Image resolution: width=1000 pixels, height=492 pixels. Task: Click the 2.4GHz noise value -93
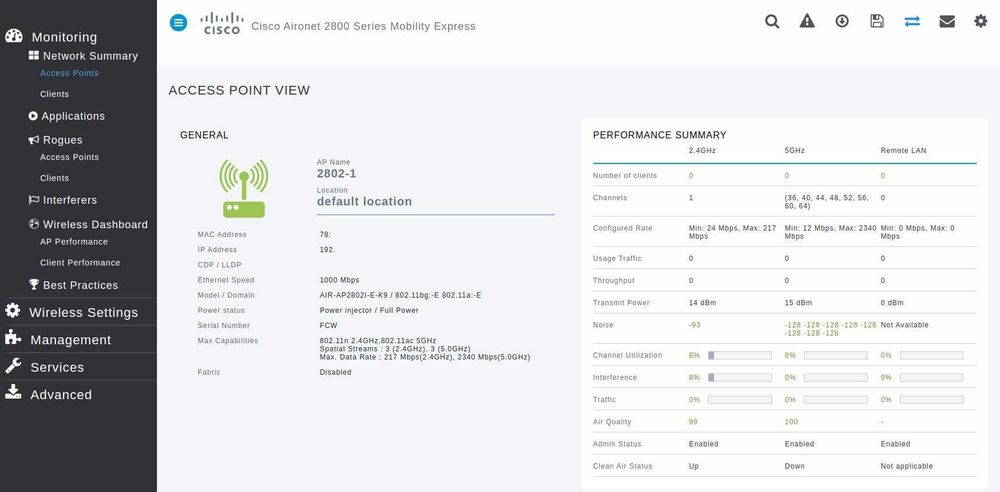pyautogui.click(x=695, y=325)
